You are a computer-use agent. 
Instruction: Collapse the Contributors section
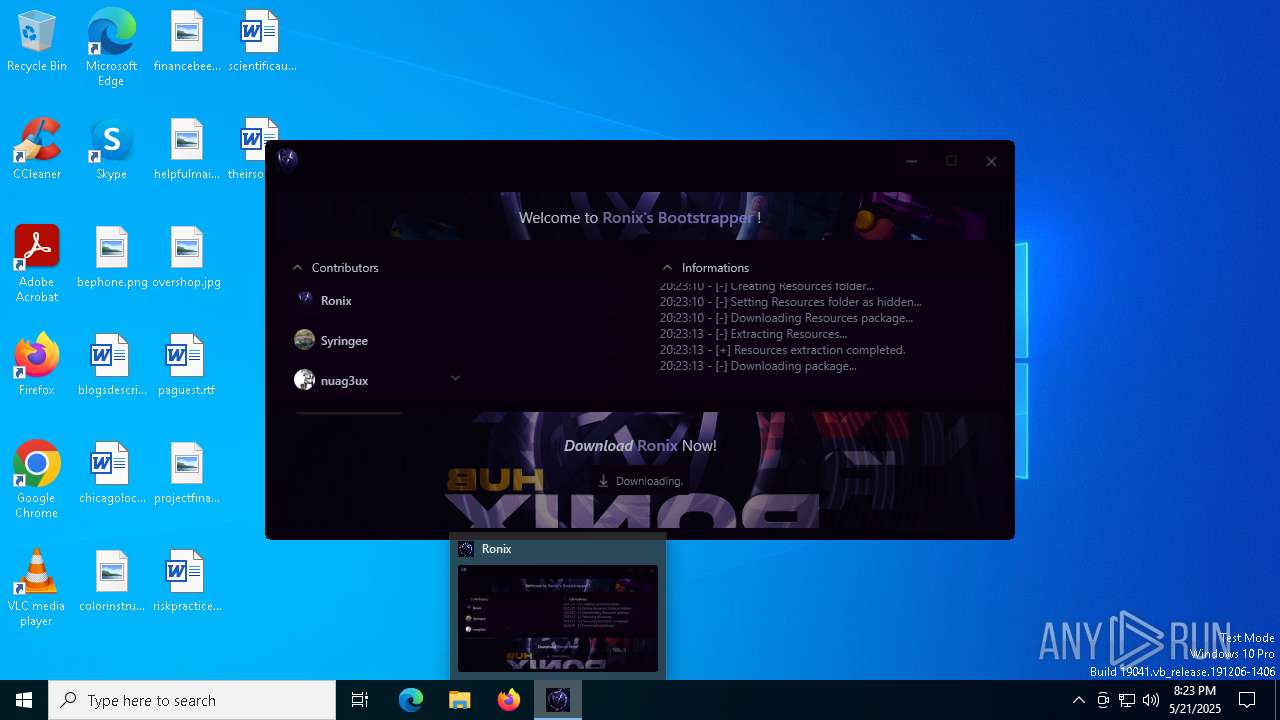297,268
